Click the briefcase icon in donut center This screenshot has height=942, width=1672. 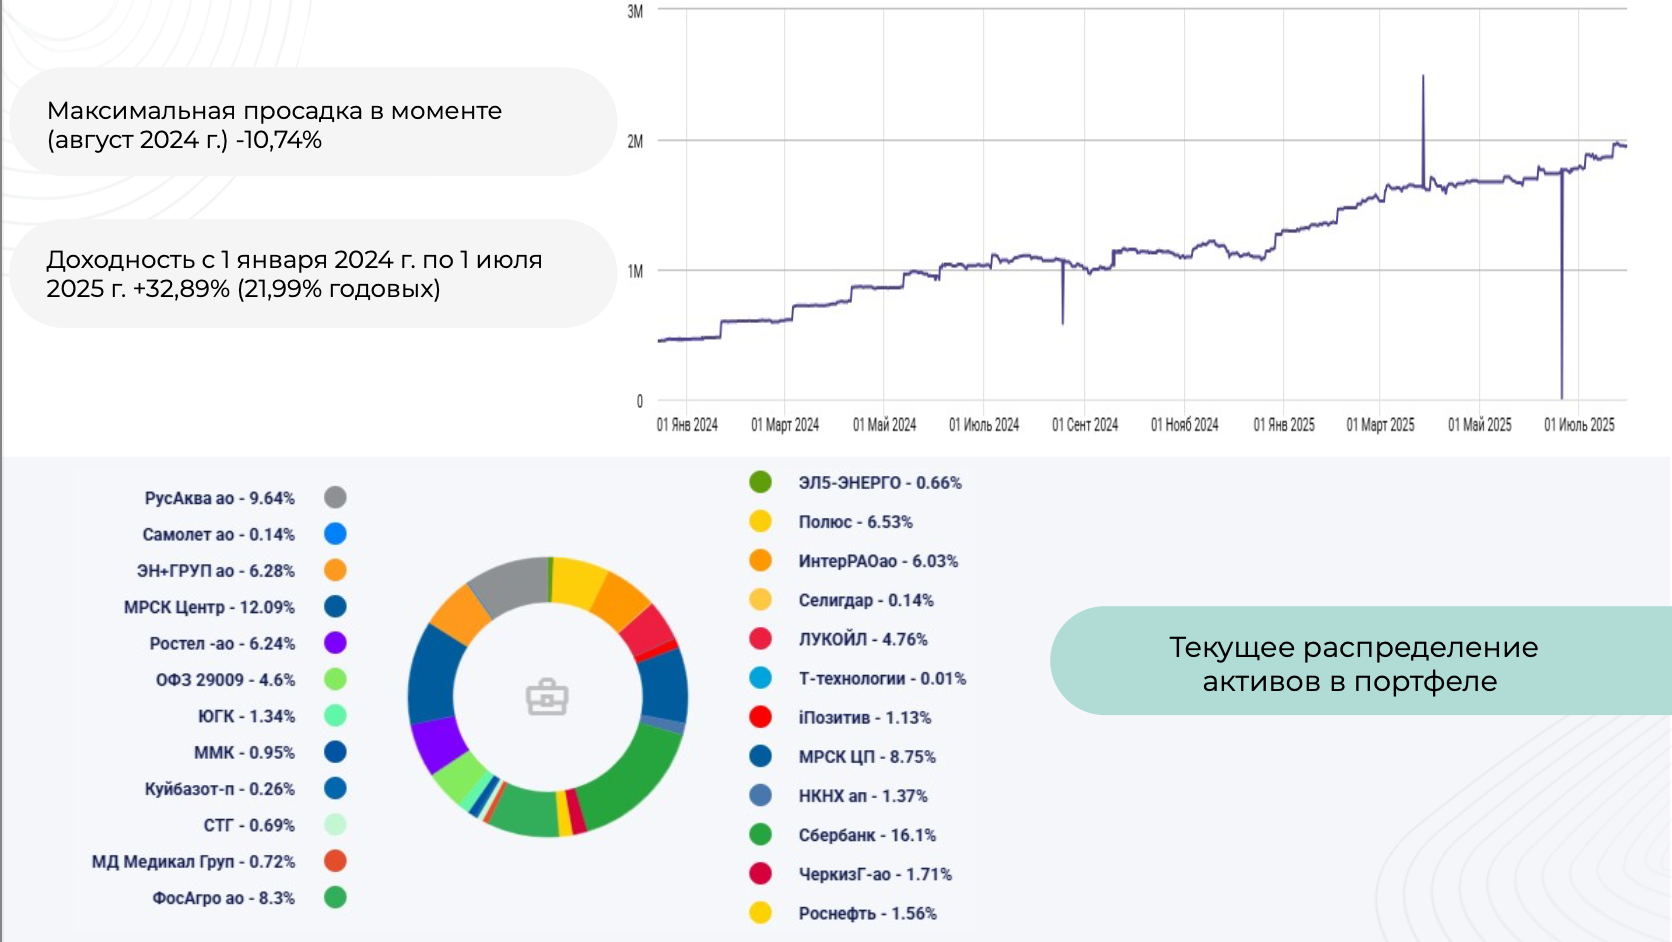[x=547, y=697]
